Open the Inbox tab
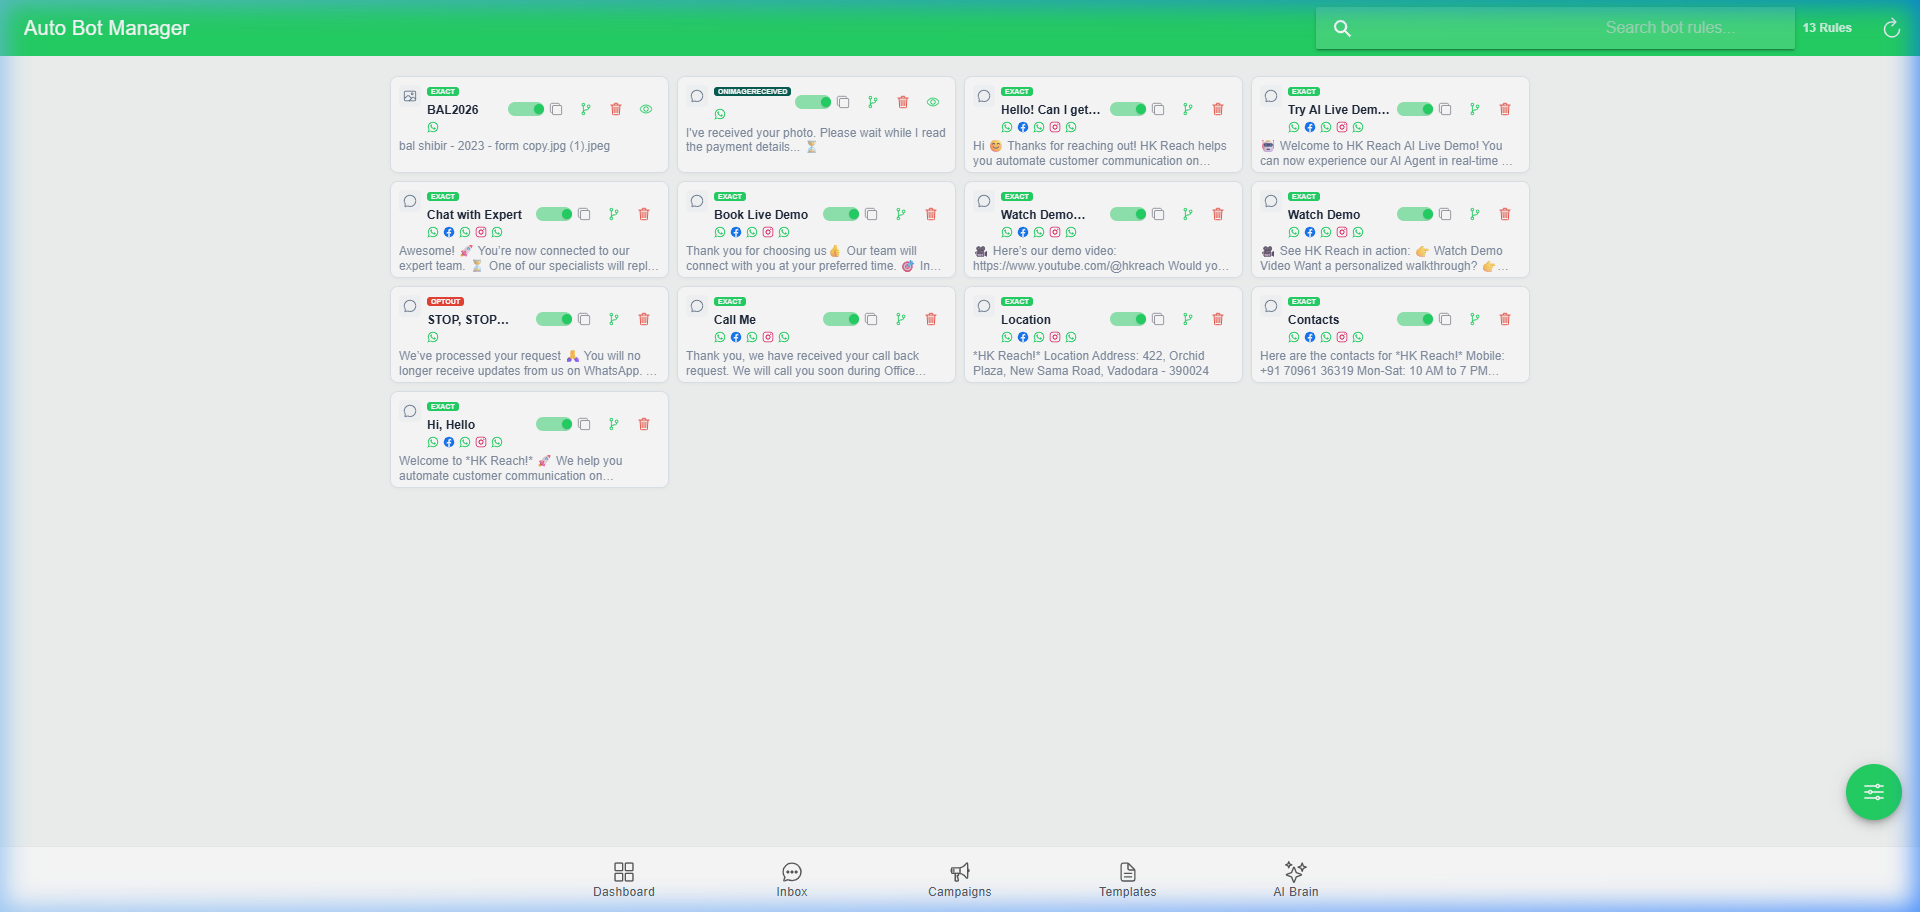 click(x=792, y=880)
